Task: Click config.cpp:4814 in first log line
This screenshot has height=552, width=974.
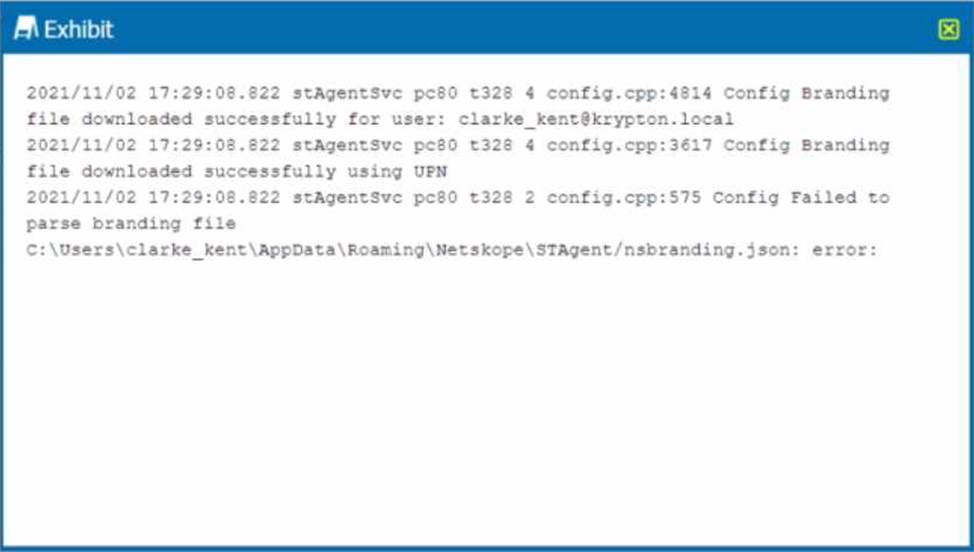Action: coord(629,93)
